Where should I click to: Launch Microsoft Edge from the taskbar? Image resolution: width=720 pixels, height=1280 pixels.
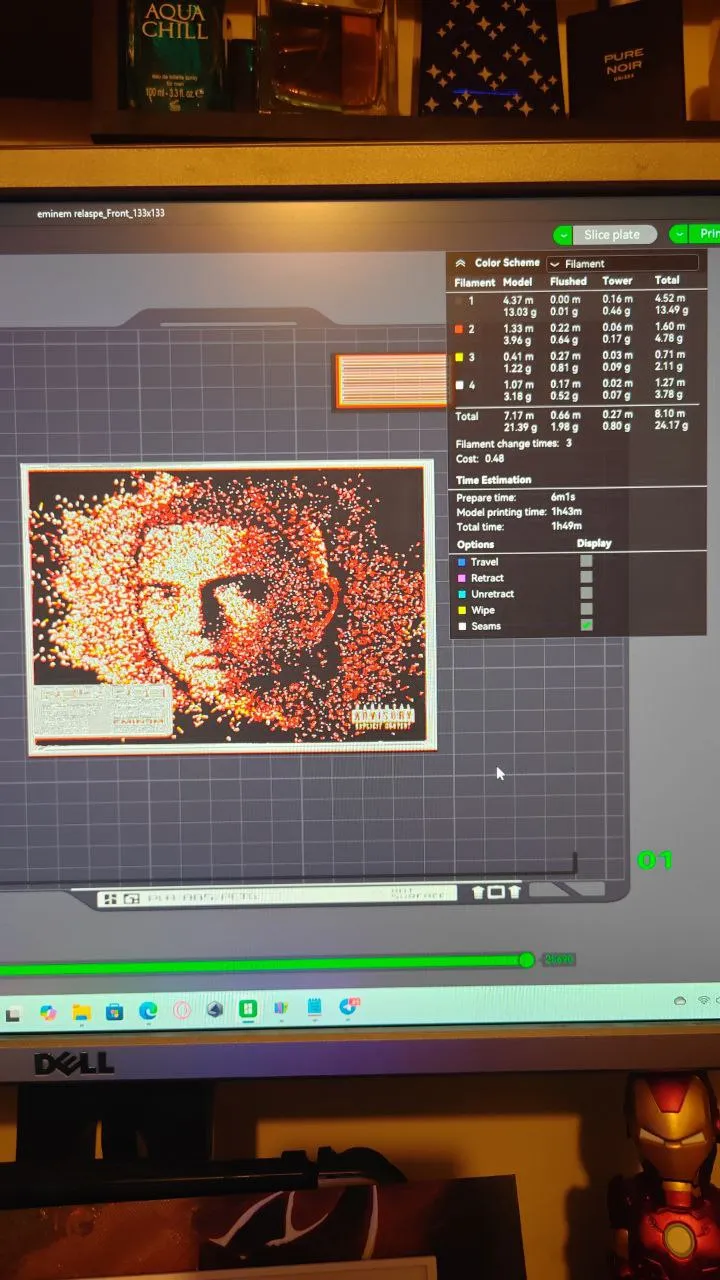(148, 1011)
